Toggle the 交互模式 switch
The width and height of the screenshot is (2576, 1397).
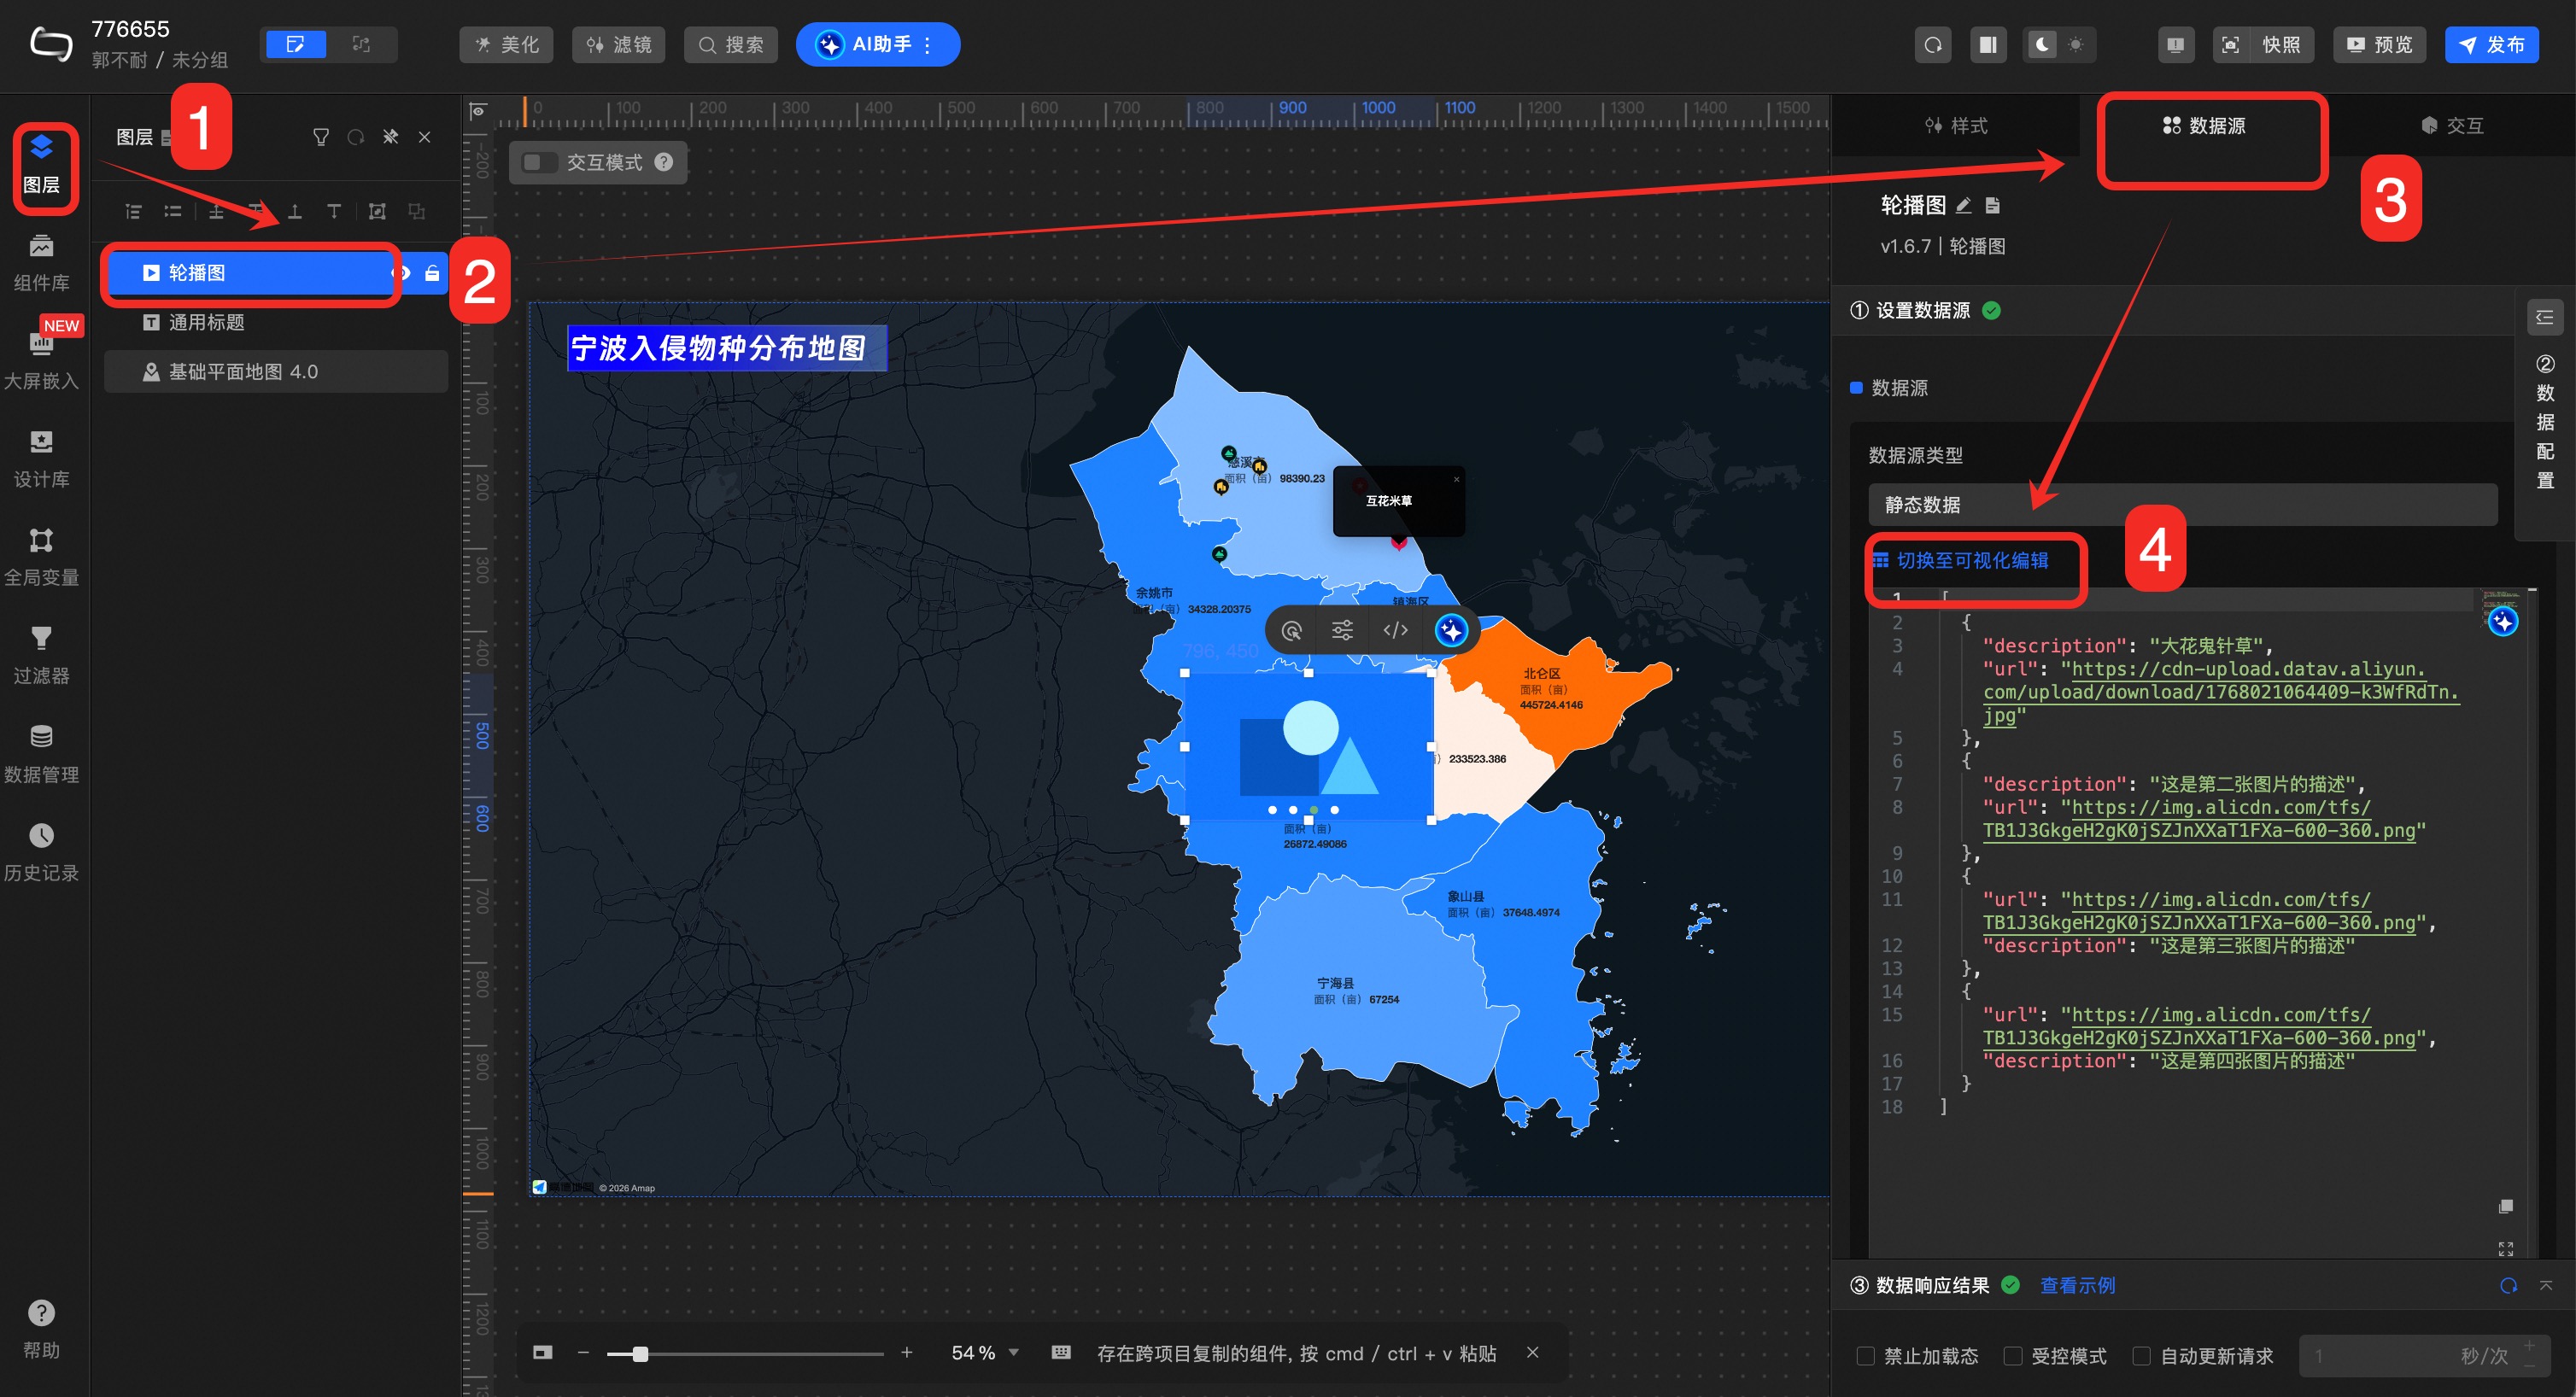click(540, 162)
